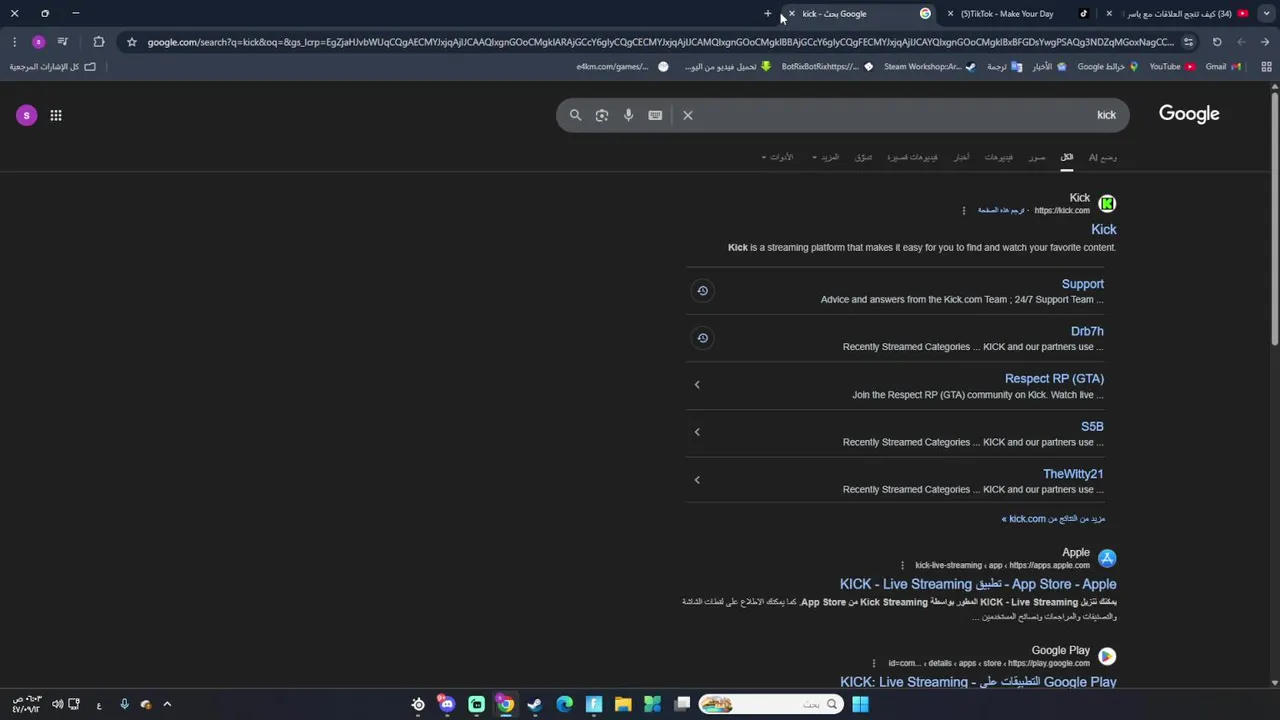Click the Apple App Store result icon
The image size is (1280, 720).
[1107, 558]
